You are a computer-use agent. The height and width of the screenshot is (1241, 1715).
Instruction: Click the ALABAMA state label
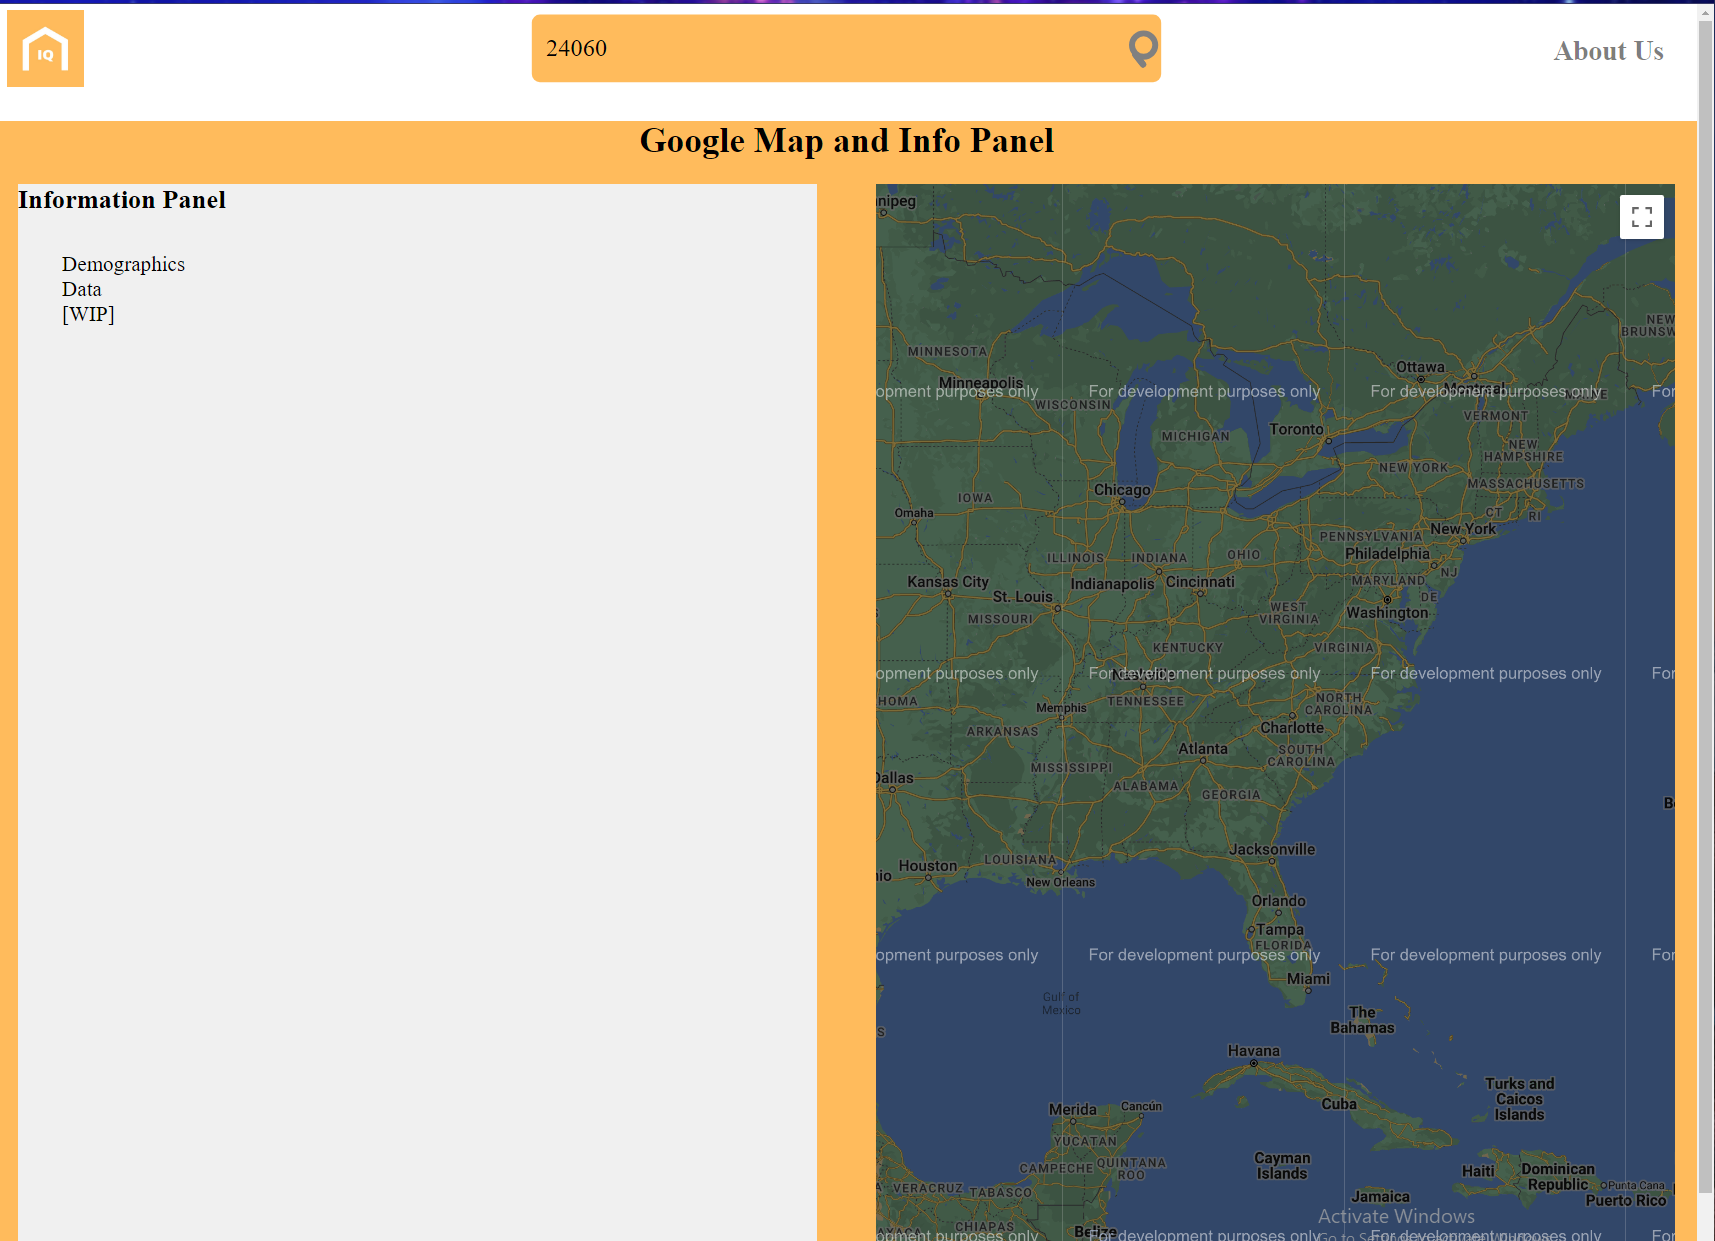tap(1146, 786)
